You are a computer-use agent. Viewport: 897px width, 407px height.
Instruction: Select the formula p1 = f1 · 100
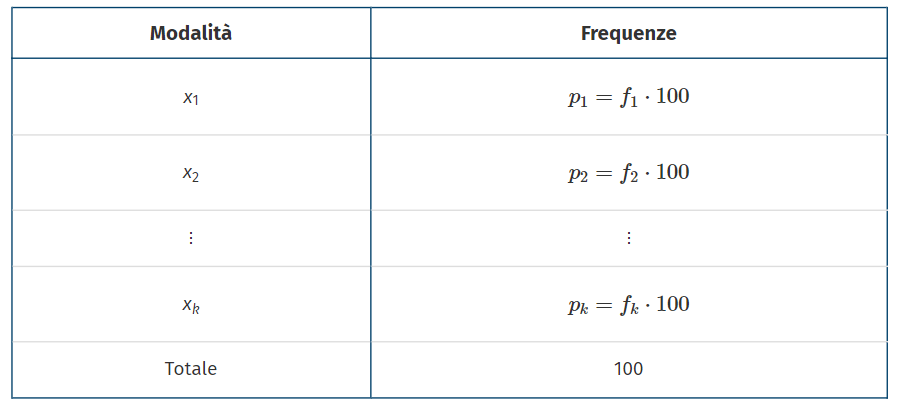628,98
